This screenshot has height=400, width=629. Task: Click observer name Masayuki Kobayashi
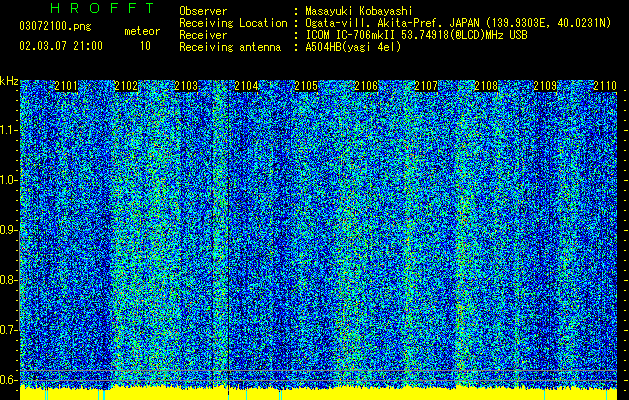[358, 11]
